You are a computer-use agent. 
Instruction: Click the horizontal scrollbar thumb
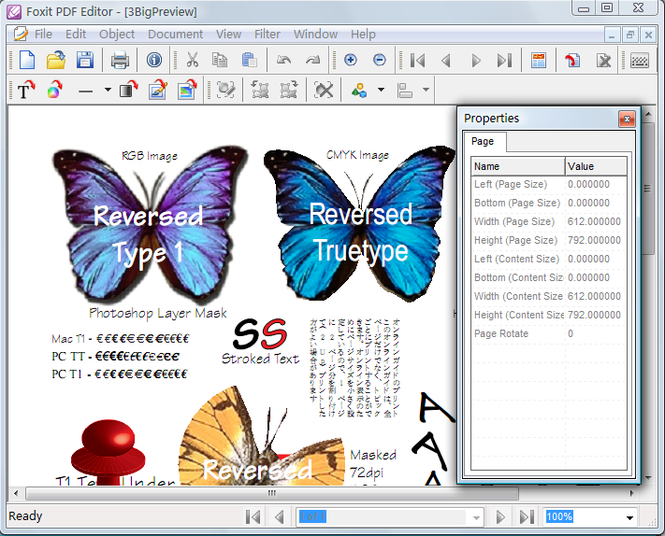pos(272,493)
